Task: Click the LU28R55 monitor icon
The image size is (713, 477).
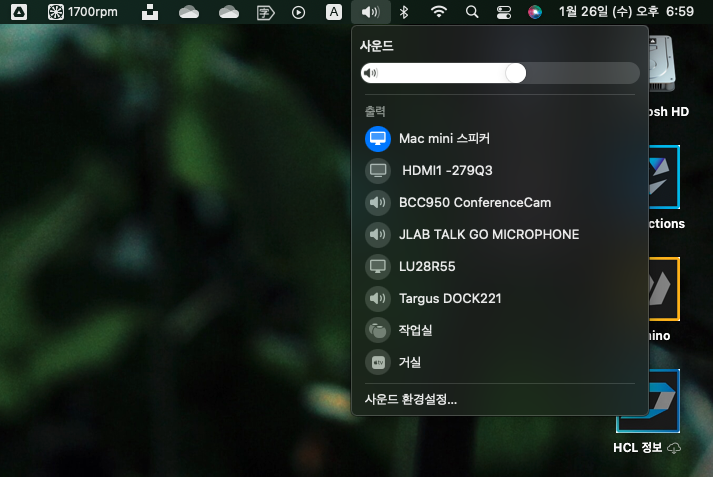Action: (378, 266)
